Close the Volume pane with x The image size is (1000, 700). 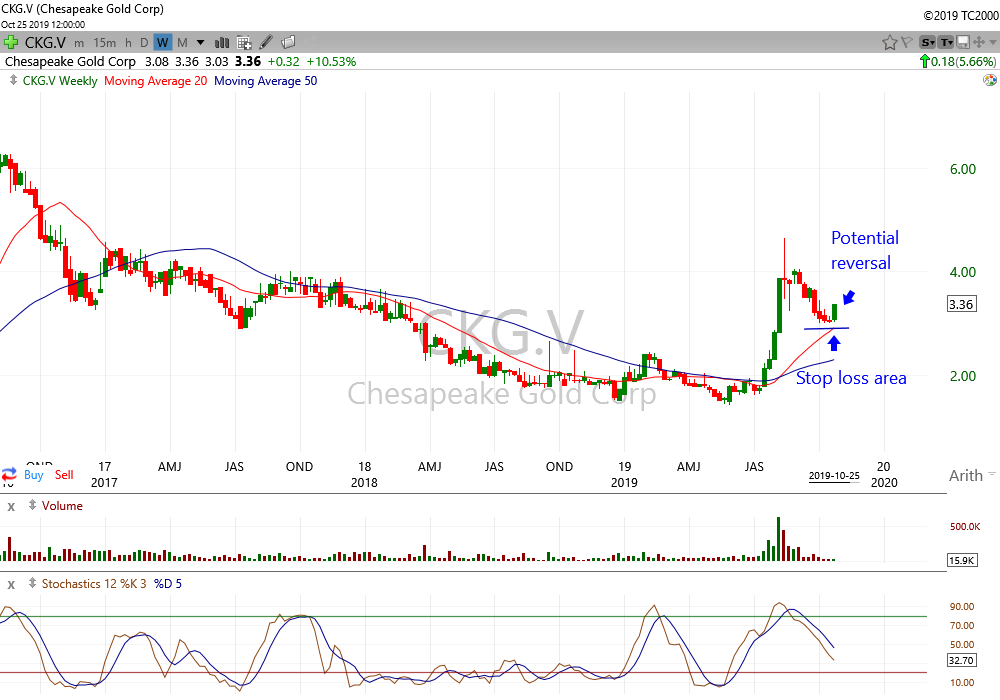click(11, 507)
